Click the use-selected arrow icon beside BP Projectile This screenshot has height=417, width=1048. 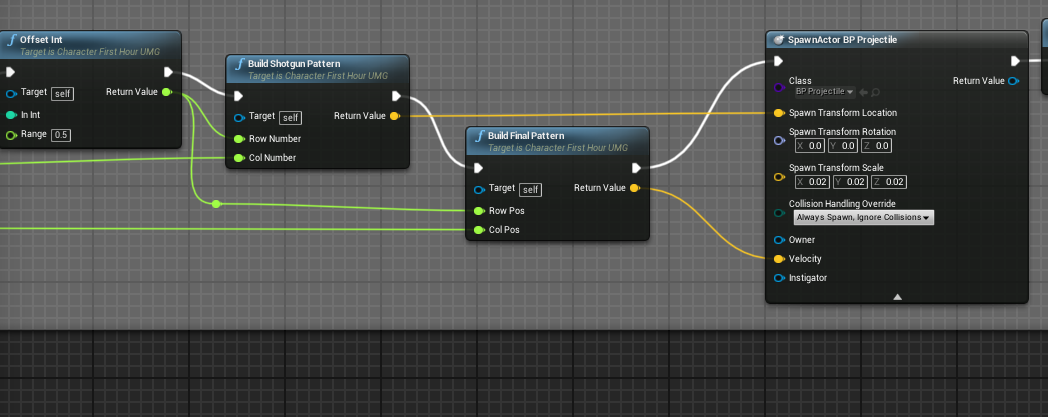pos(865,92)
